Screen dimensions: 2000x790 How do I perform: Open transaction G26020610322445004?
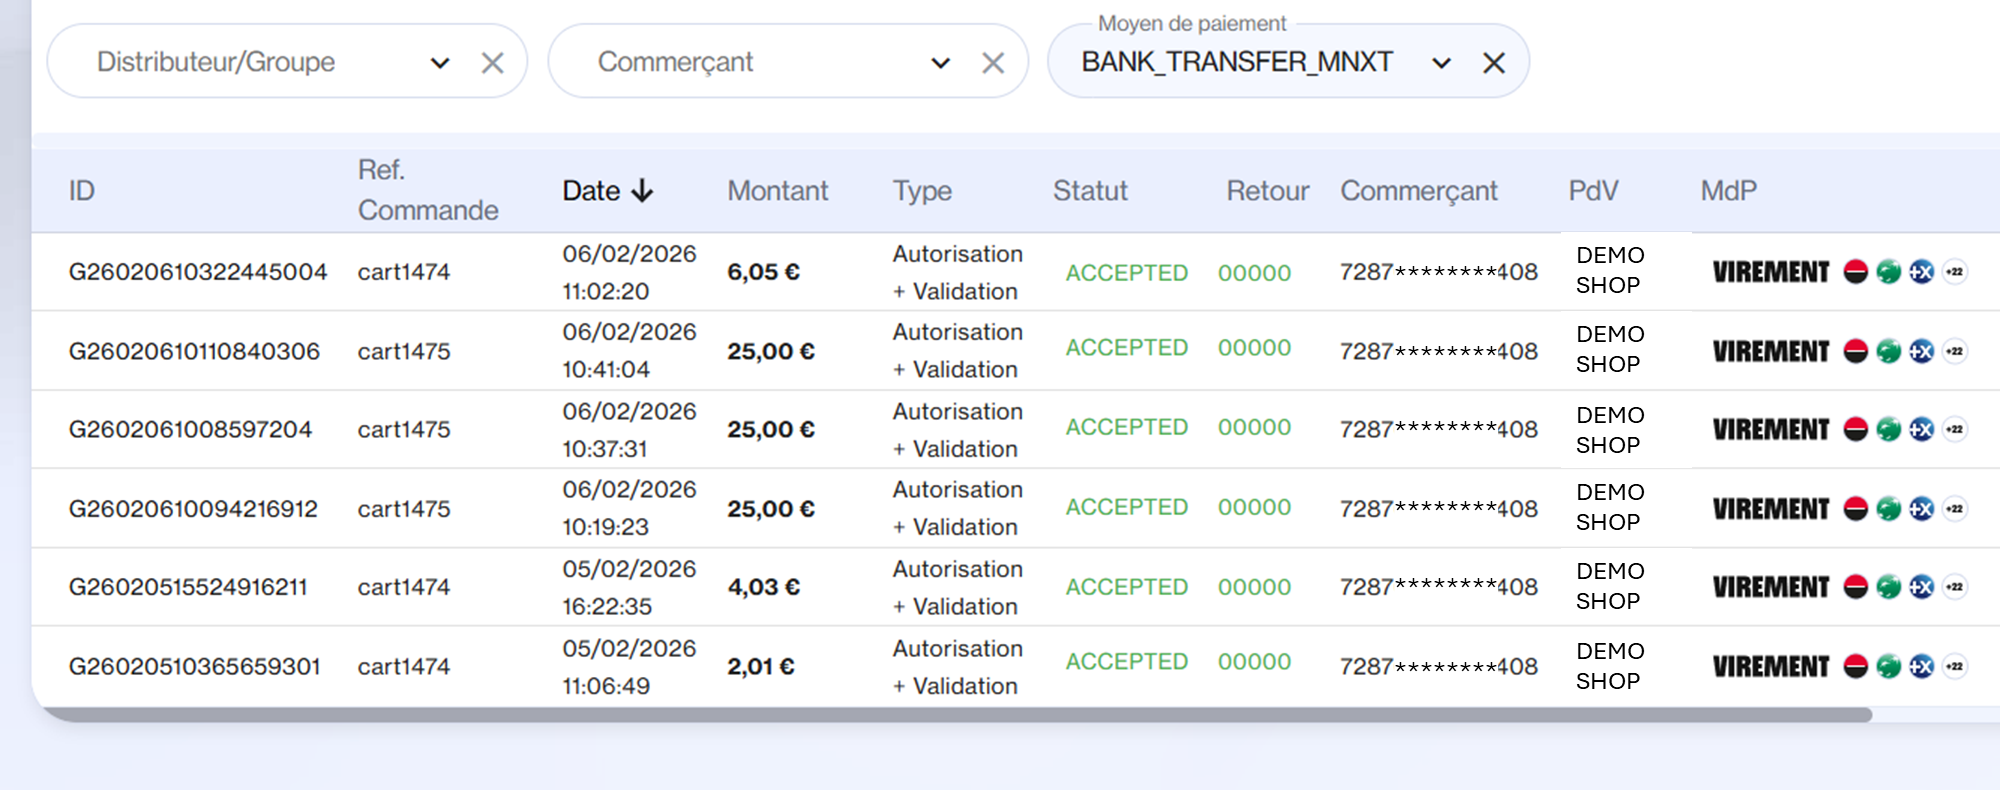coord(197,272)
